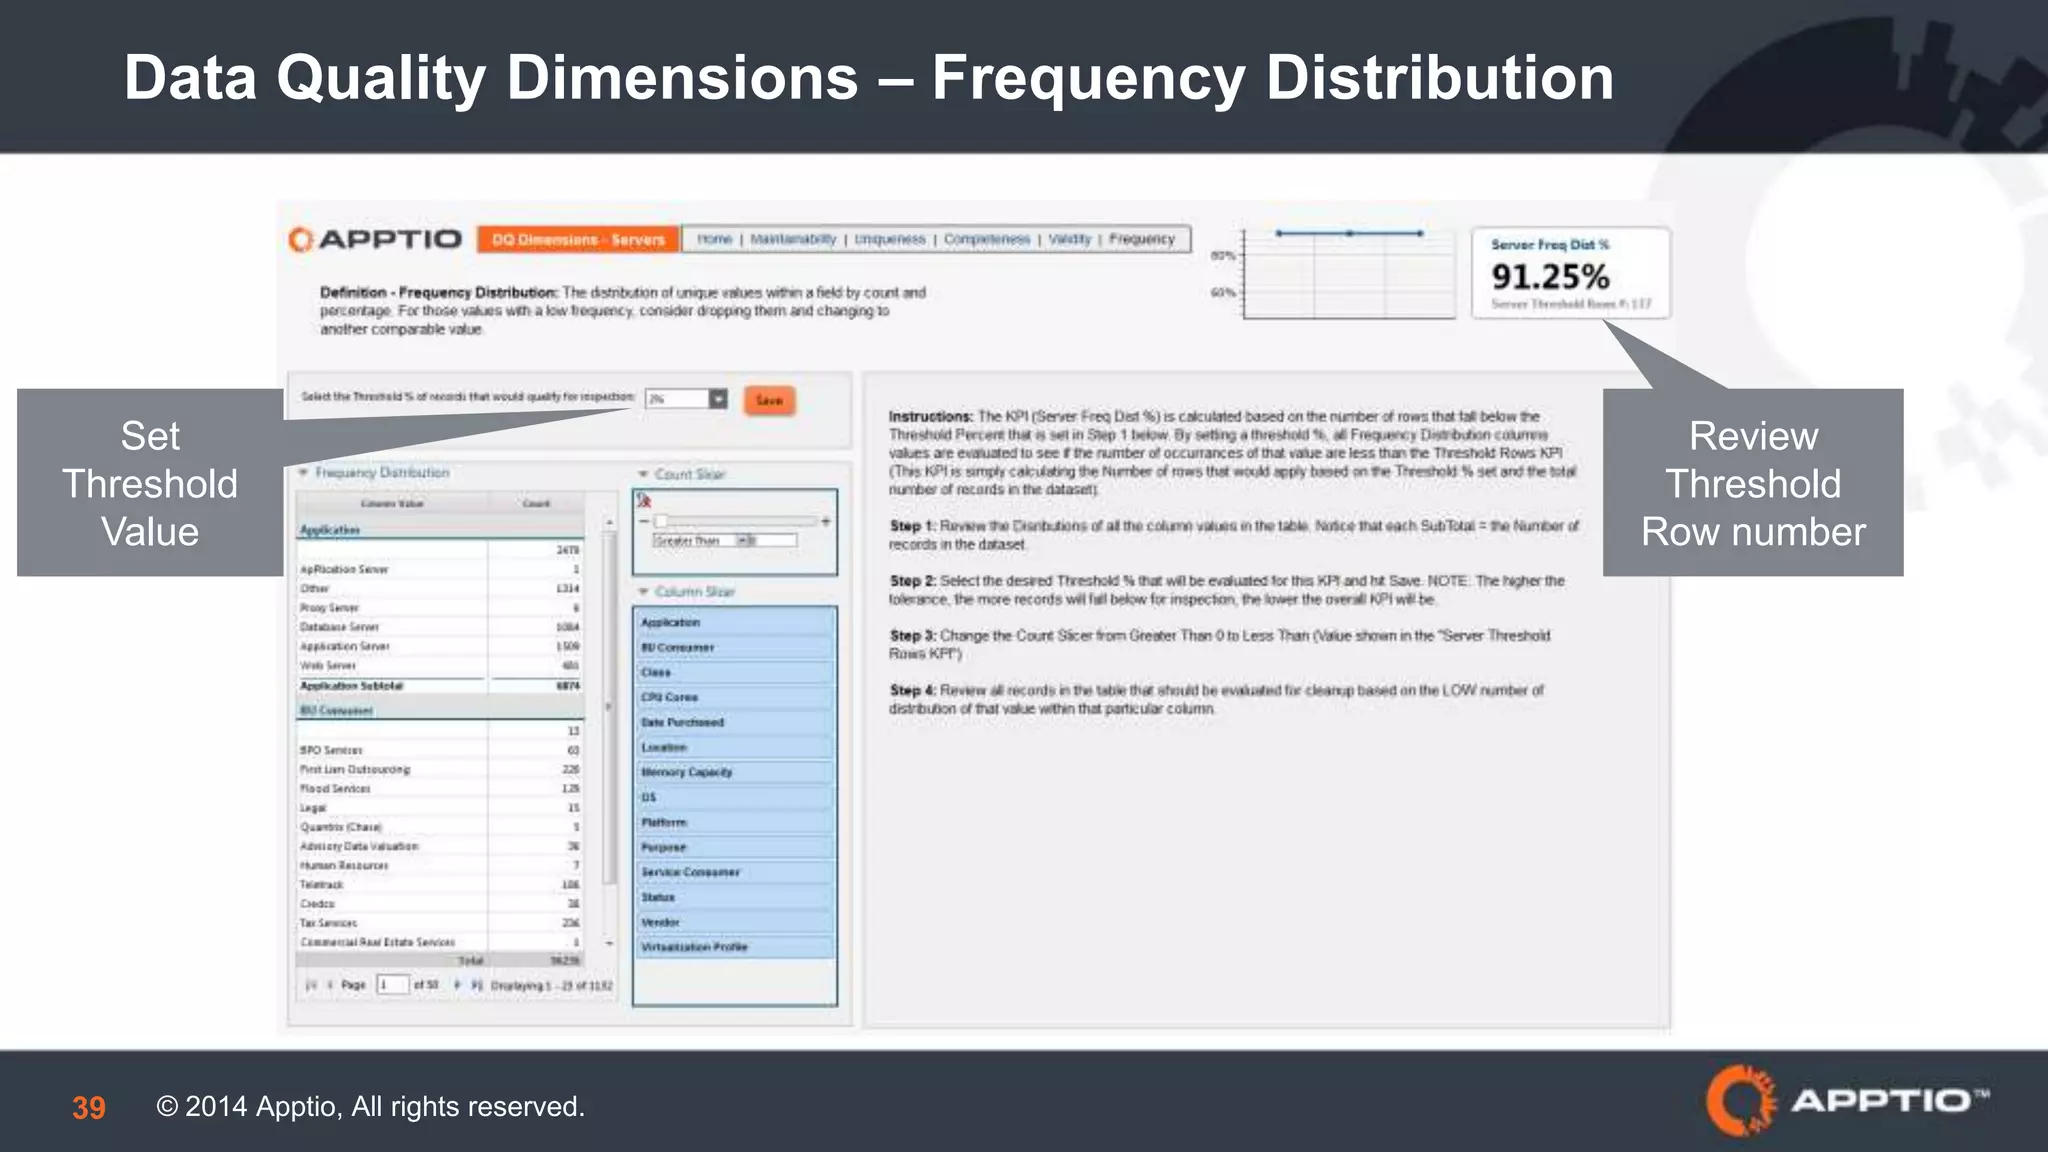Open the Greater Than comparison dropdown
This screenshot has width=2048, height=1152.
(x=745, y=541)
